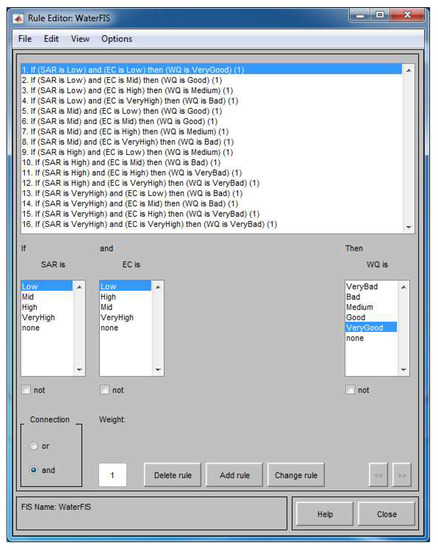Click the Weight input field
The height and width of the screenshot is (550, 438).
click(x=112, y=475)
